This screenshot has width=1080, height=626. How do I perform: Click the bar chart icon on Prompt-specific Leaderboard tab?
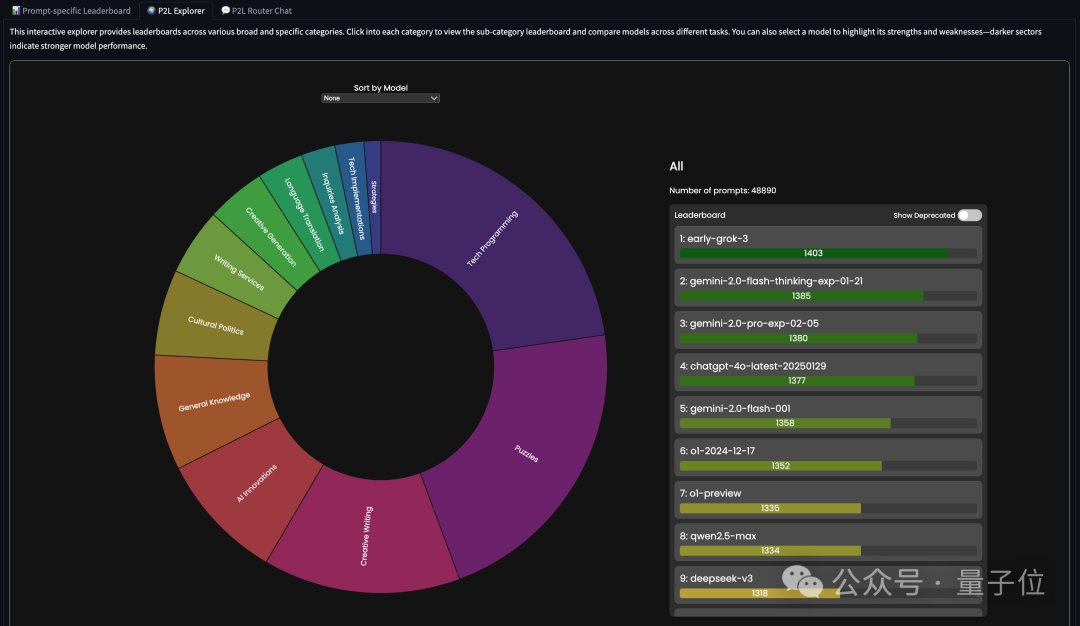point(16,10)
